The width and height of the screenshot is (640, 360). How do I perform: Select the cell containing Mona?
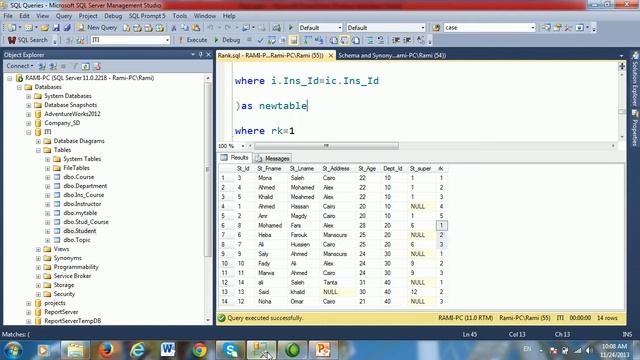(x=265, y=178)
